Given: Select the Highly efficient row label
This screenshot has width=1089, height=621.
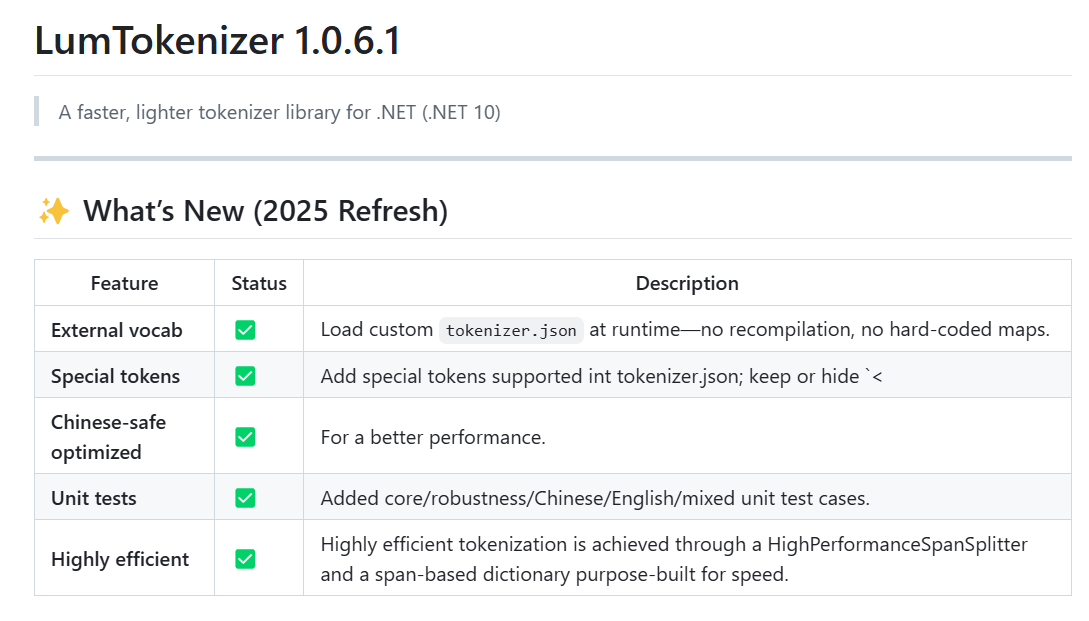Looking at the screenshot, I should (120, 559).
